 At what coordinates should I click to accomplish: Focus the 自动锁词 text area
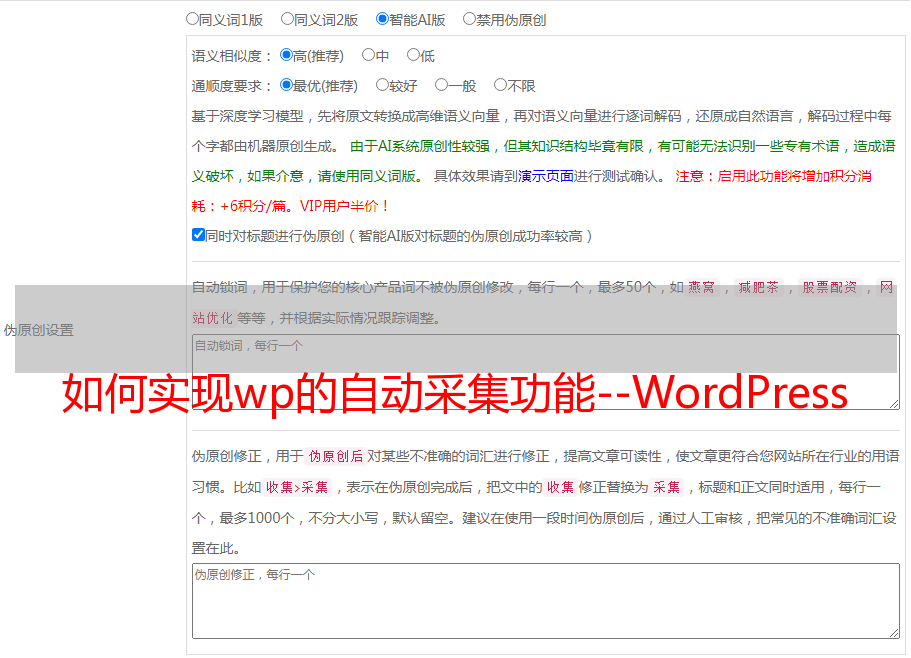[x=546, y=372]
